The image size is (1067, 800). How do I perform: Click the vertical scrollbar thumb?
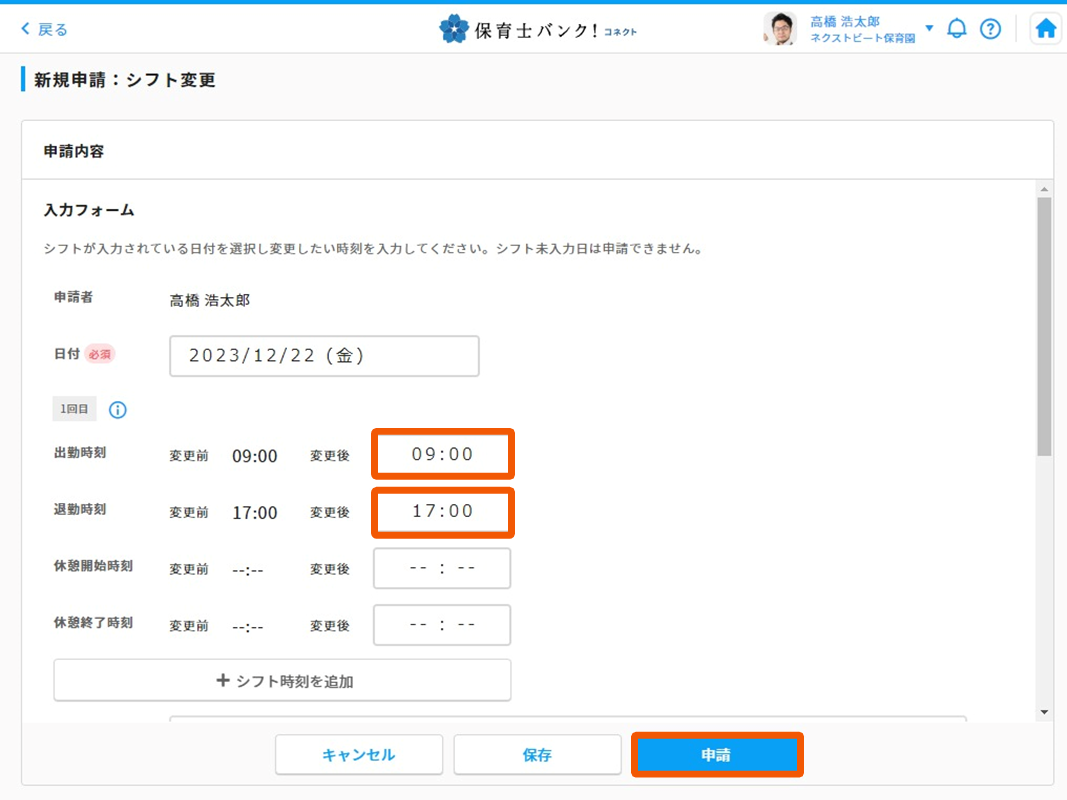pyautogui.click(x=1044, y=325)
